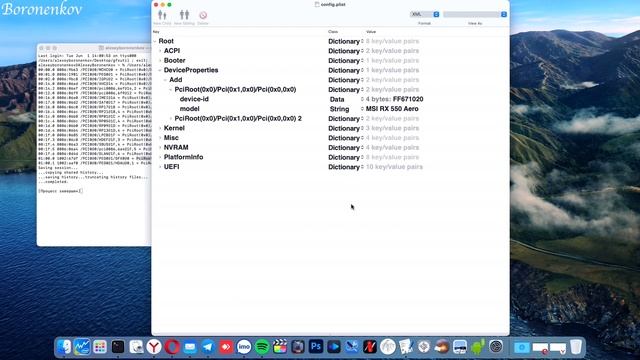640x360 pixels.
Task: Select the device-id key row
Action: pyautogui.click(x=194, y=99)
